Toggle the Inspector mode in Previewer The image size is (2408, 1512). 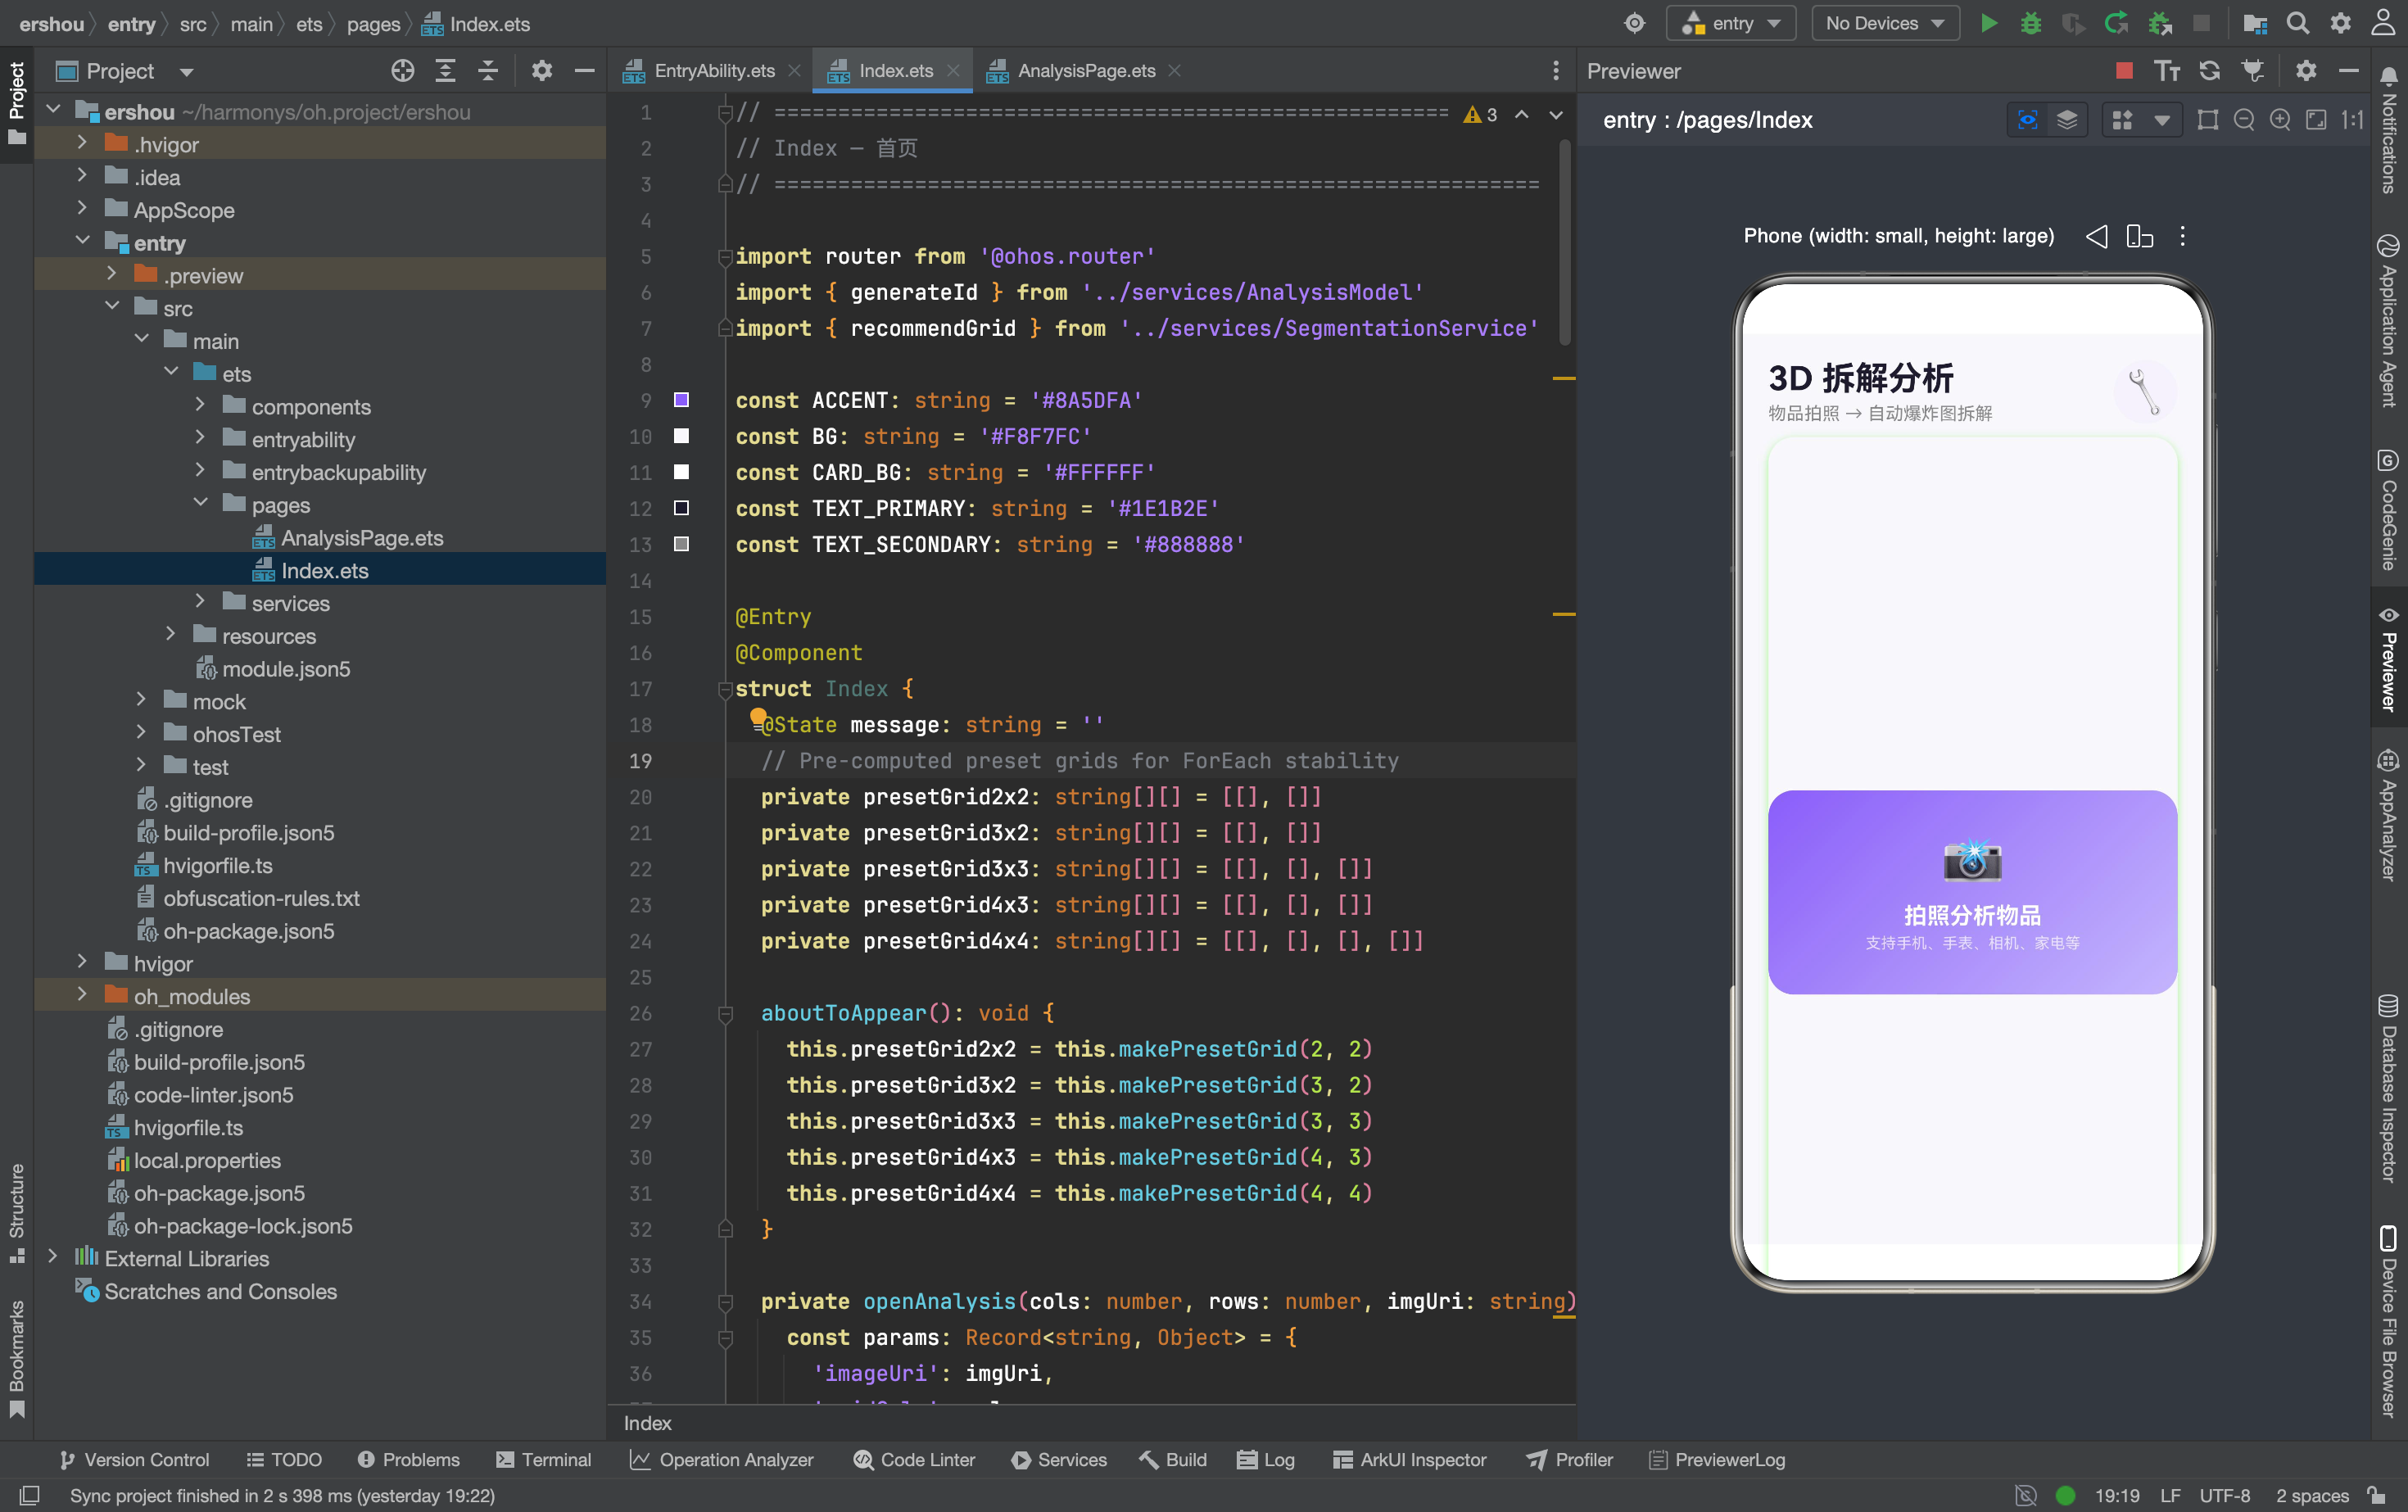click(2027, 120)
